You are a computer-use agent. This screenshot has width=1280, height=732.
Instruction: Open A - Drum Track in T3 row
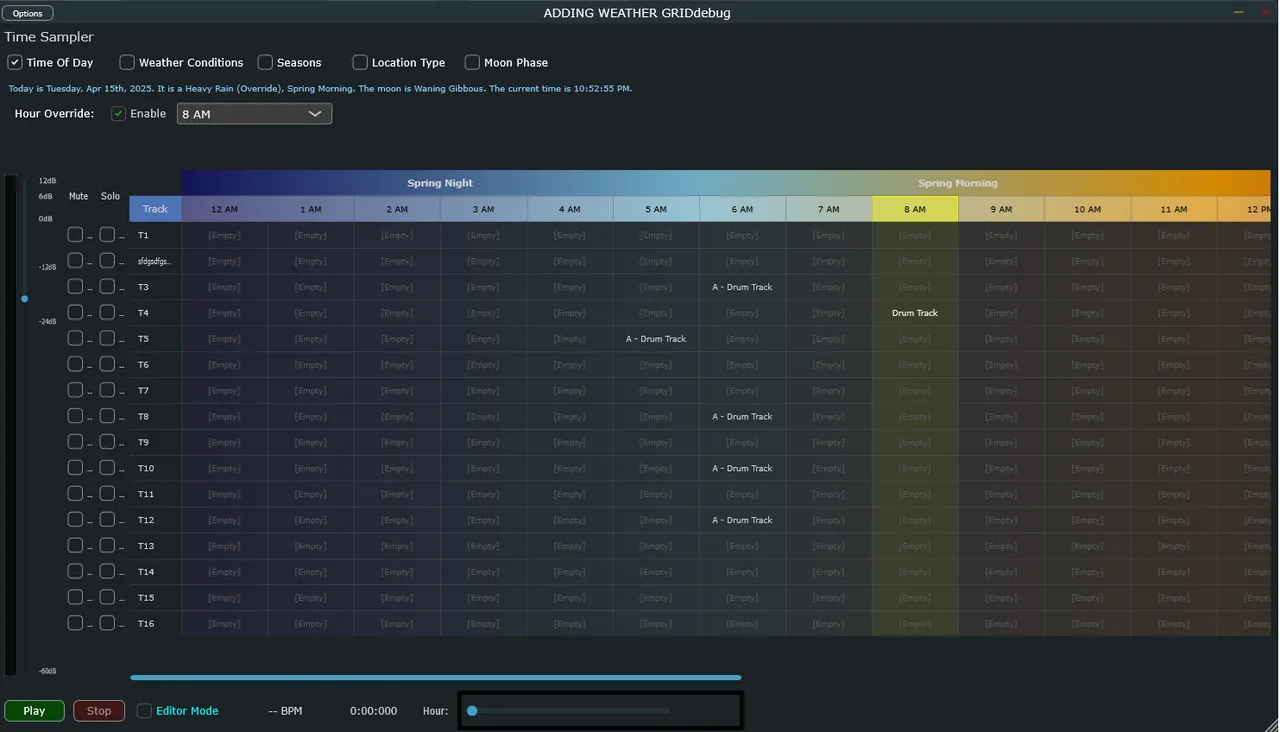click(742, 287)
